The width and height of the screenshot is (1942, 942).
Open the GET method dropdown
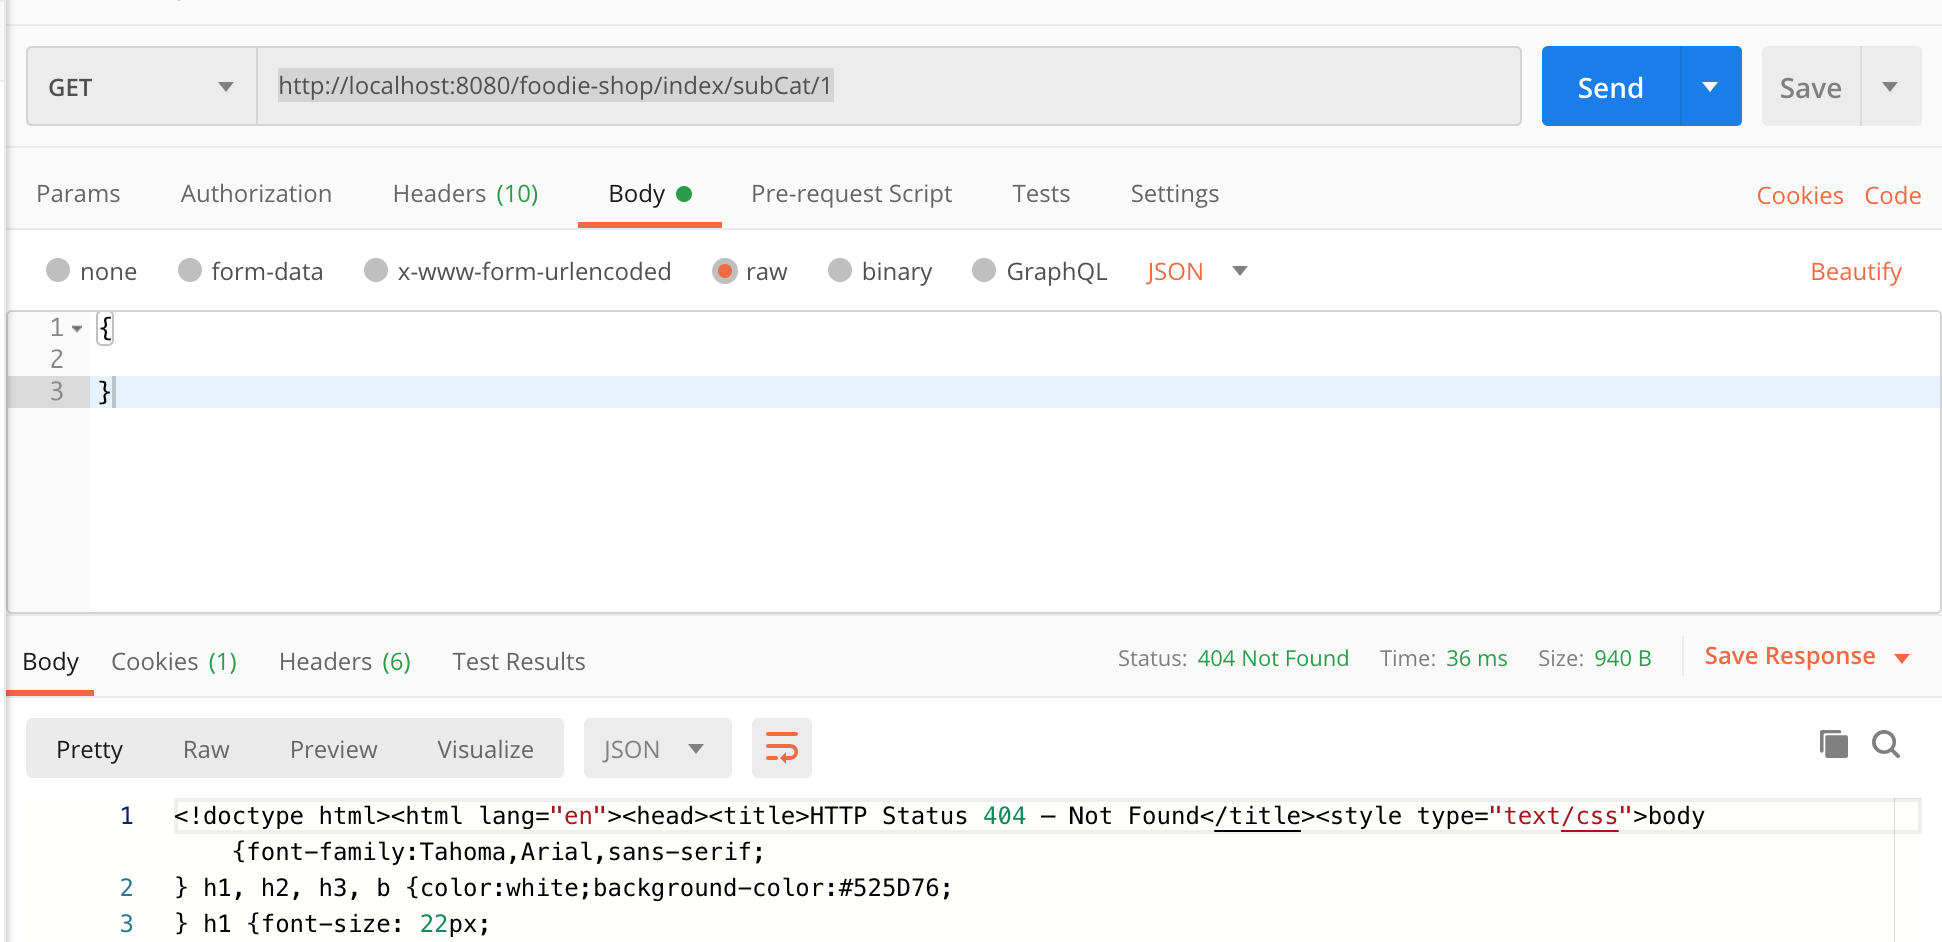(x=141, y=87)
